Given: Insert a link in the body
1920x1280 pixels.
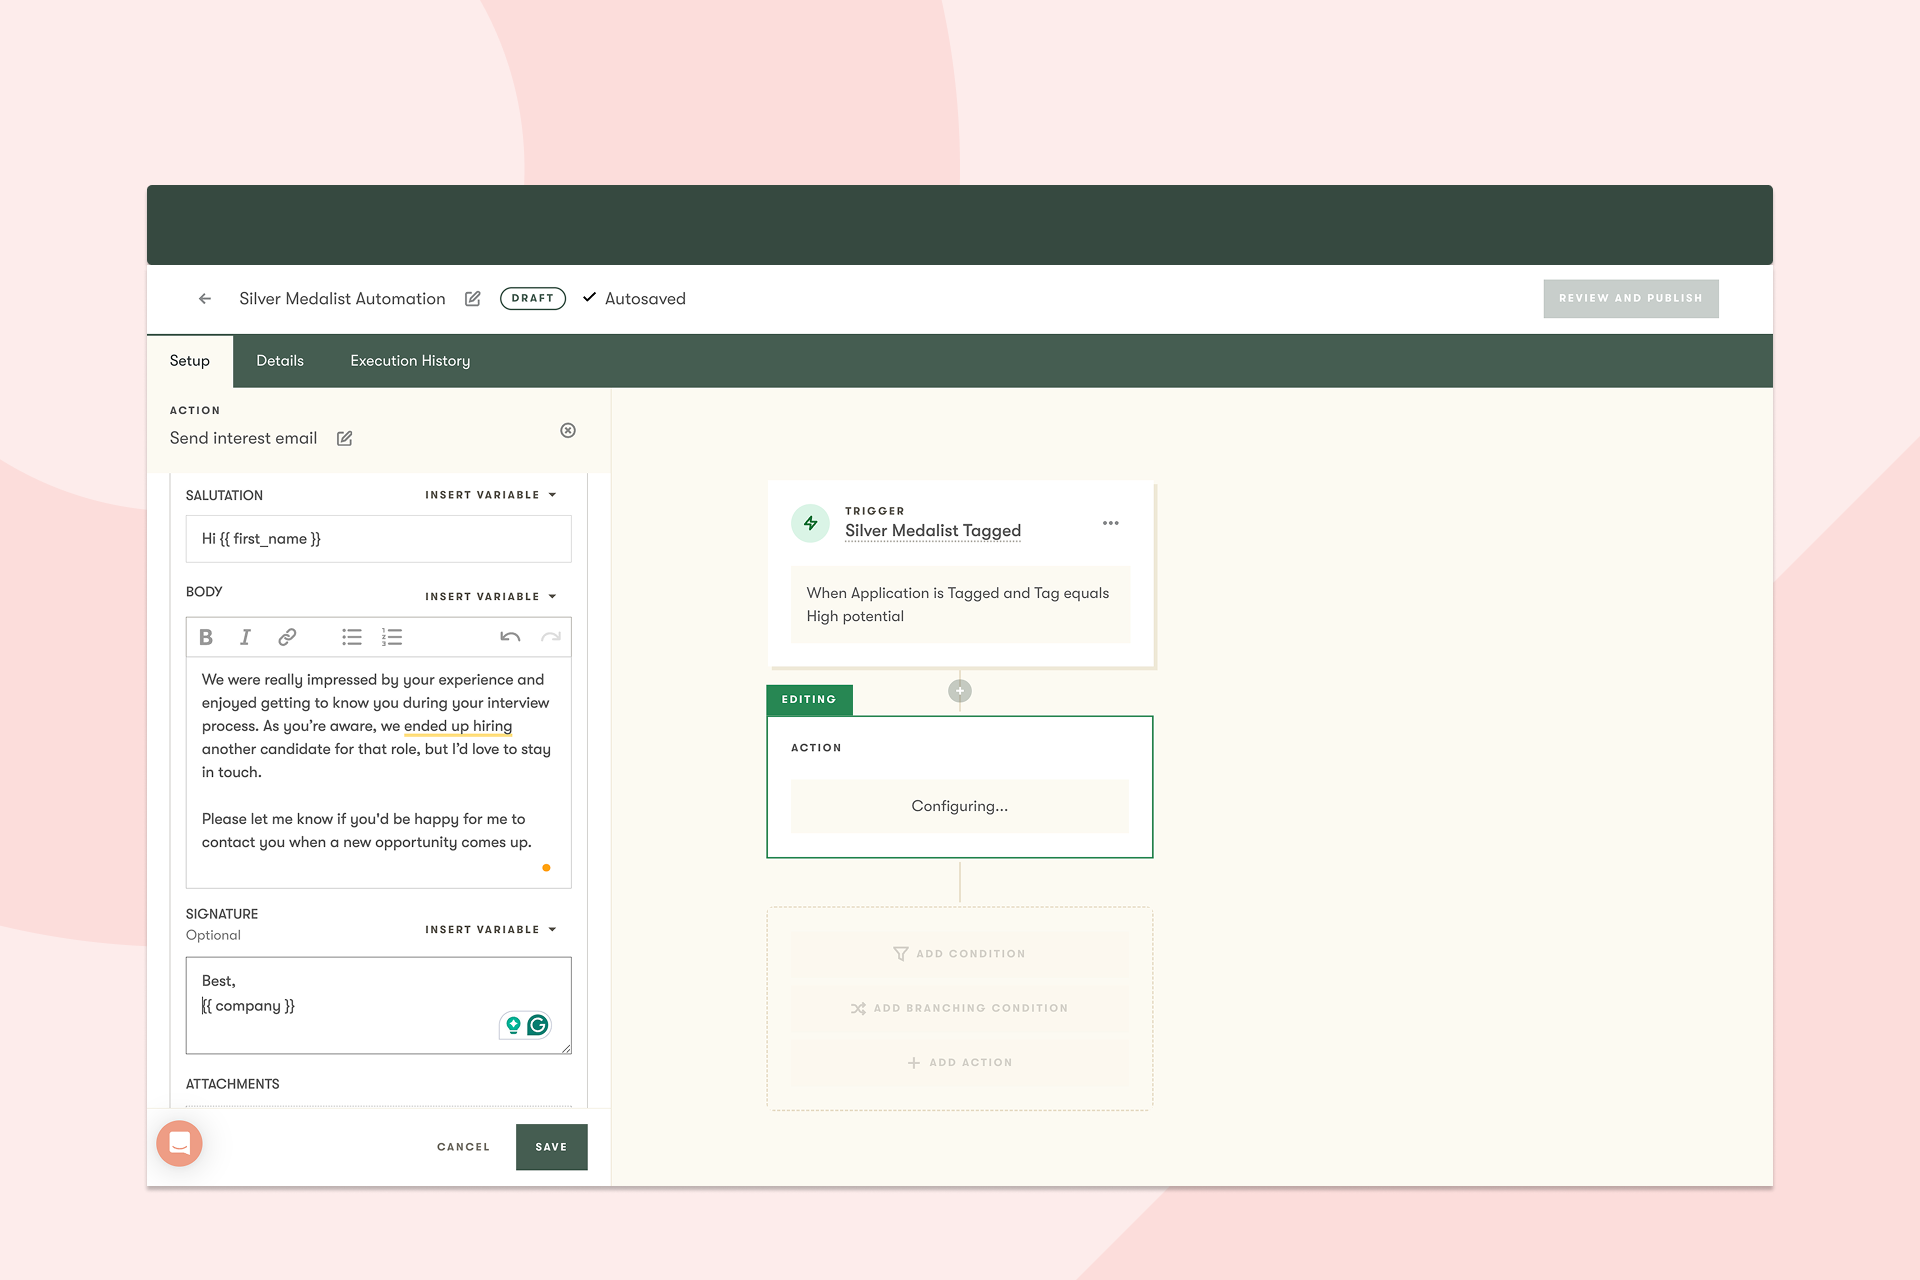Looking at the screenshot, I should coord(287,637).
